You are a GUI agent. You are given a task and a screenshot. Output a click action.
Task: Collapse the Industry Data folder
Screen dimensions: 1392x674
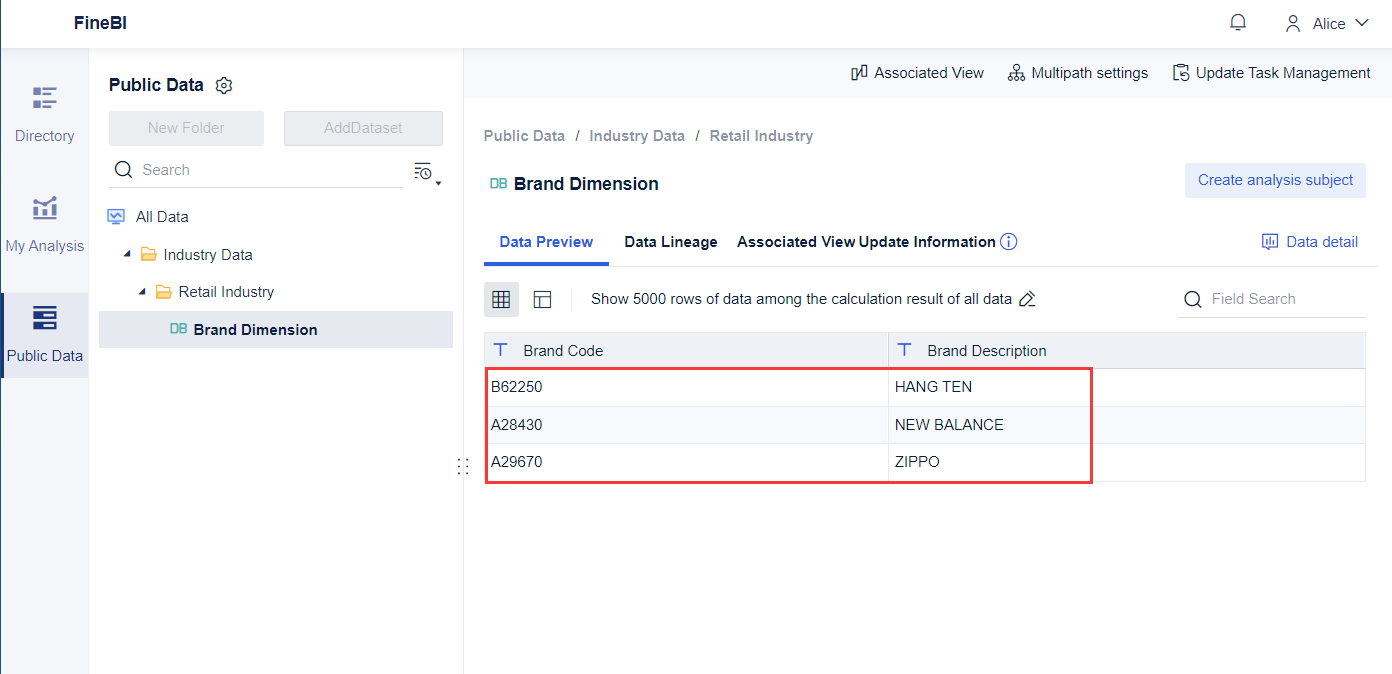click(x=126, y=254)
